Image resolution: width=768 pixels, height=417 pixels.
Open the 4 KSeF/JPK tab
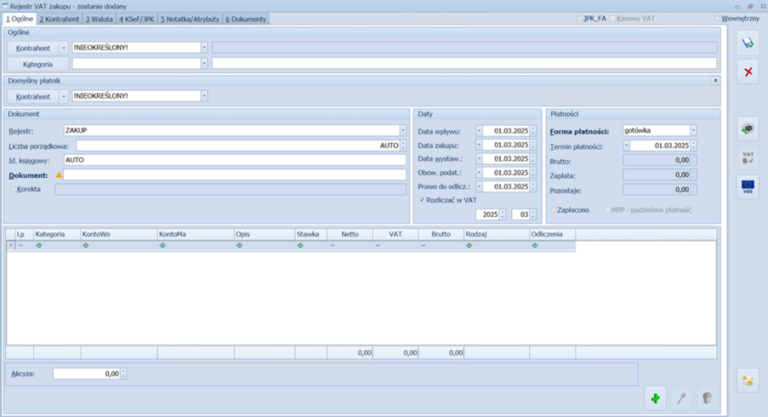[137, 18]
